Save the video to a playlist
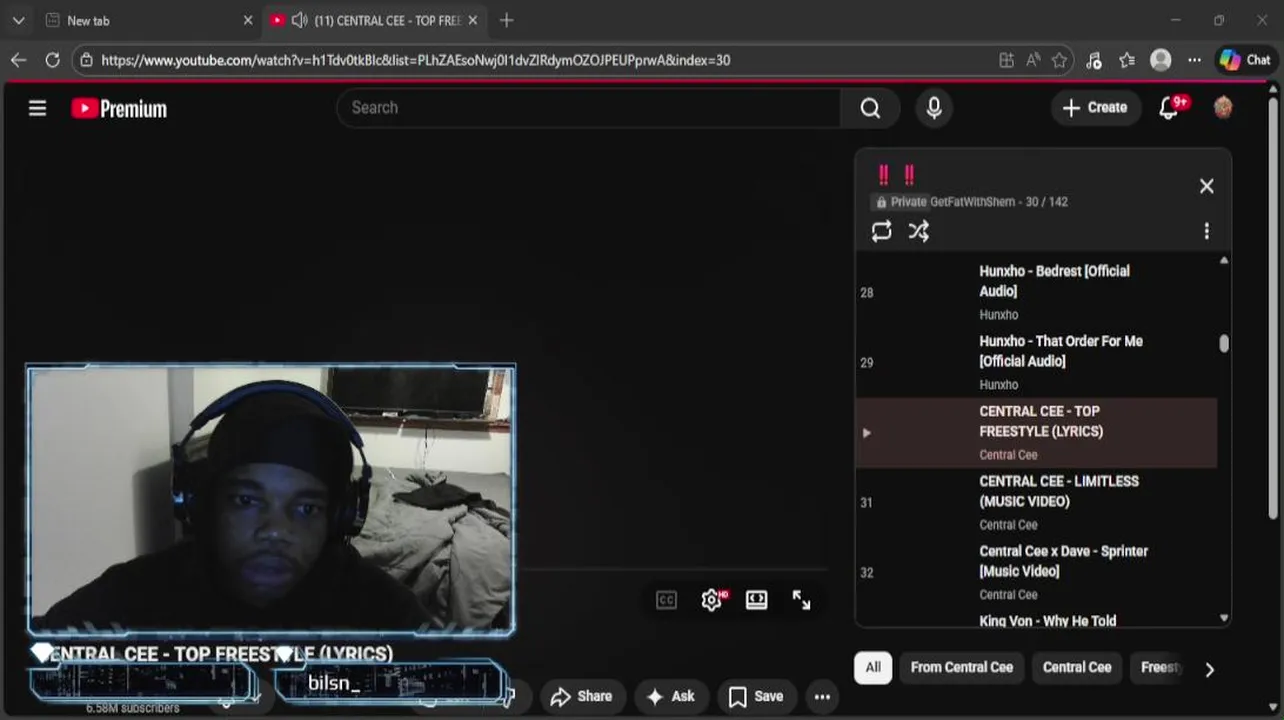 [756, 696]
